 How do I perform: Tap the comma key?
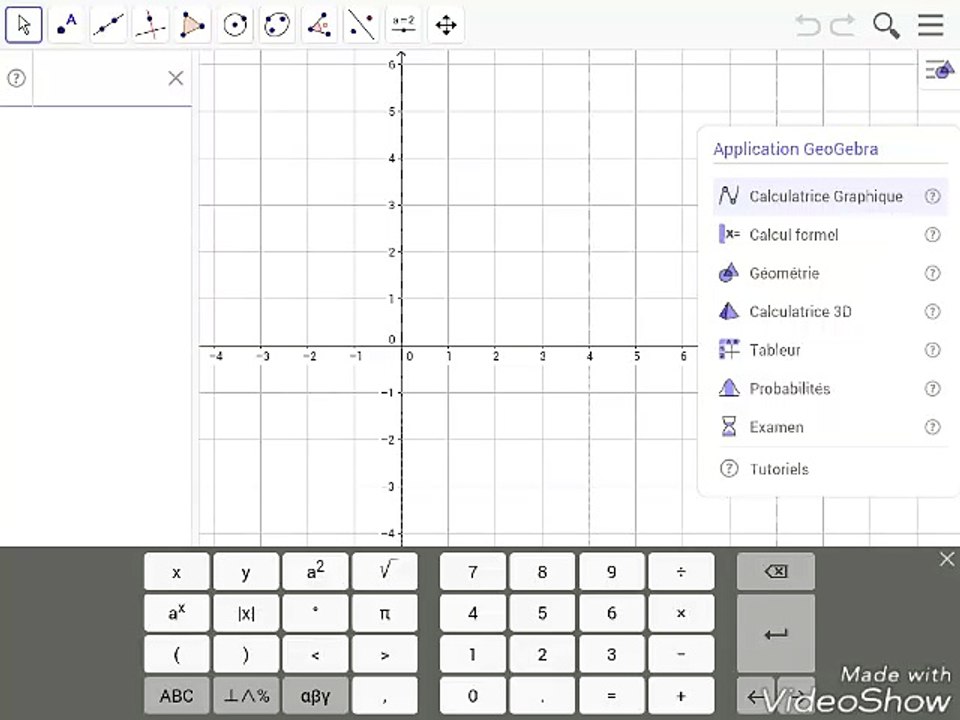pos(385,696)
